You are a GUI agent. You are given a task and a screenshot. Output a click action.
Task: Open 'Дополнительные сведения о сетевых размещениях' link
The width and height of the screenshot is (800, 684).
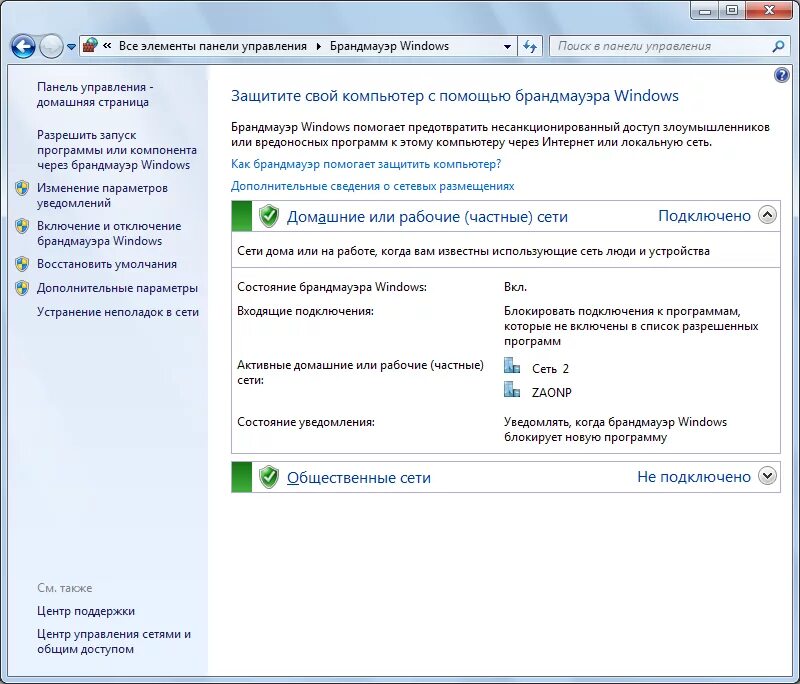tap(372, 186)
